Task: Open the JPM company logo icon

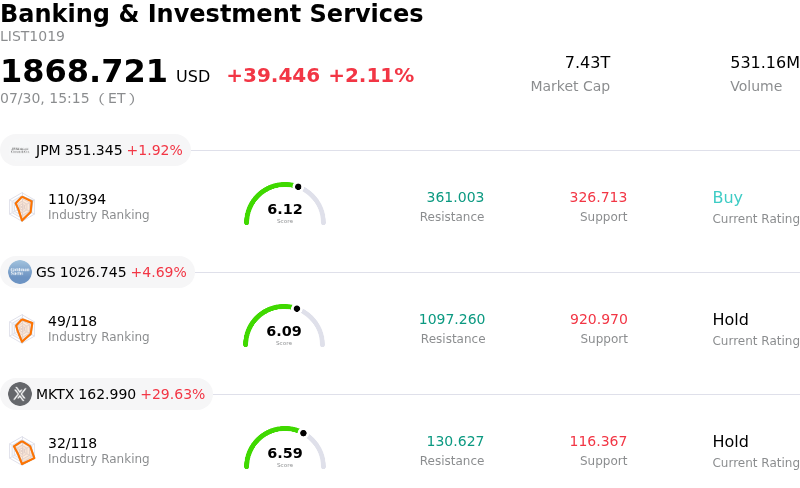Action: [x=20, y=151]
